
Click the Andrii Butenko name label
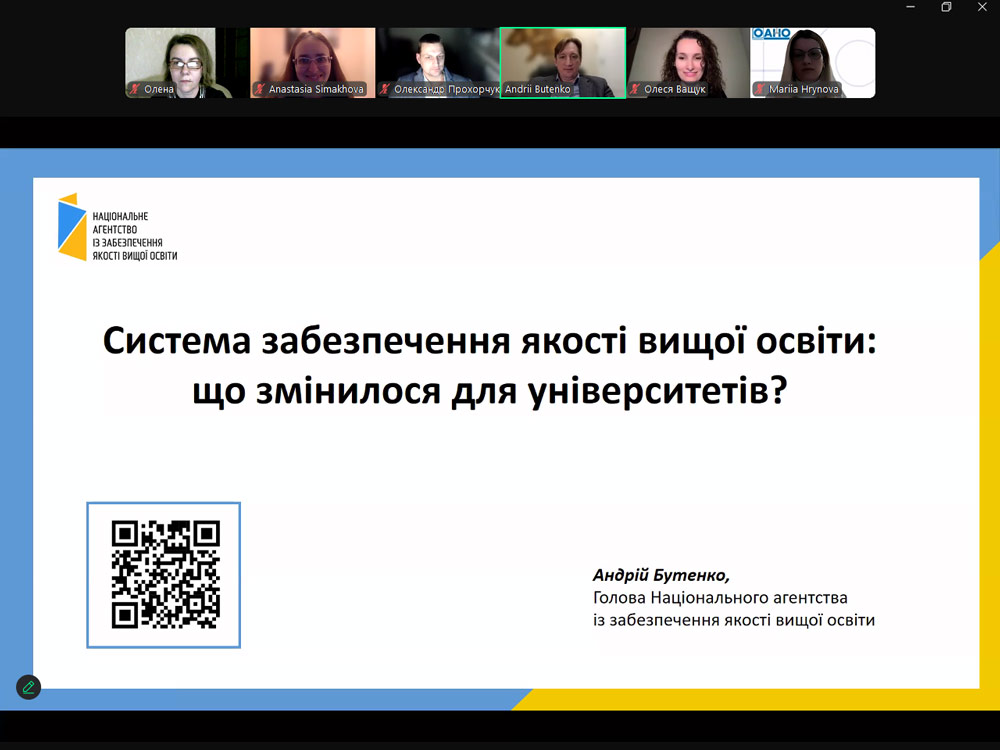coord(537,89)
